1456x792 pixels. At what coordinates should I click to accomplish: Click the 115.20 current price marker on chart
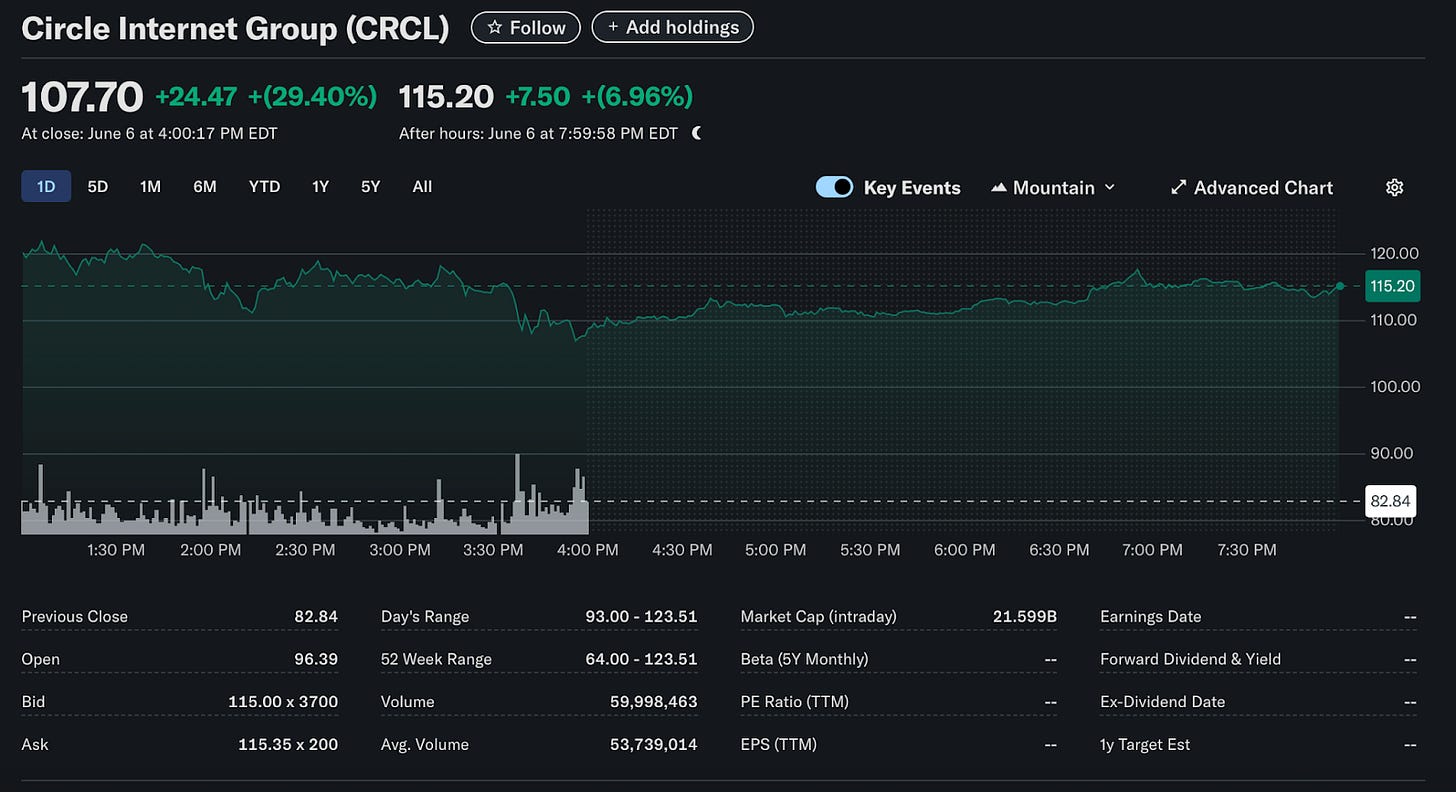click(1392, 286)
